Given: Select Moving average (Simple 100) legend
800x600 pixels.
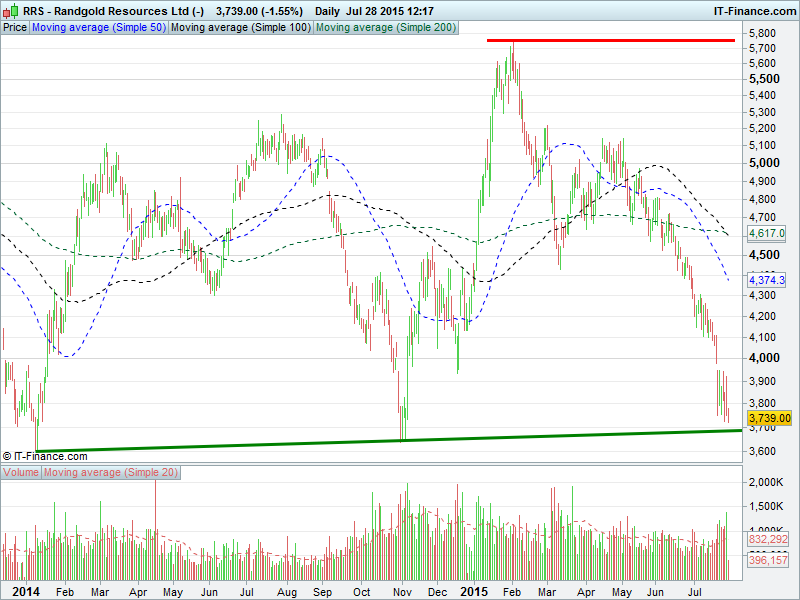Looking at the screenshot, I should point(241,28).
